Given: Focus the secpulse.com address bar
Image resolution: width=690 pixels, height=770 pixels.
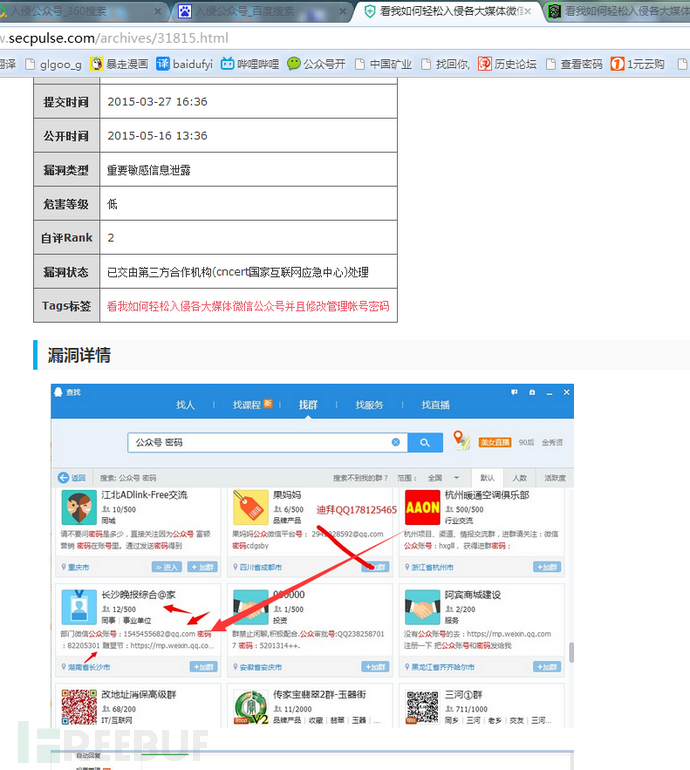Looking at the screenshot, I should click(344, 38).
